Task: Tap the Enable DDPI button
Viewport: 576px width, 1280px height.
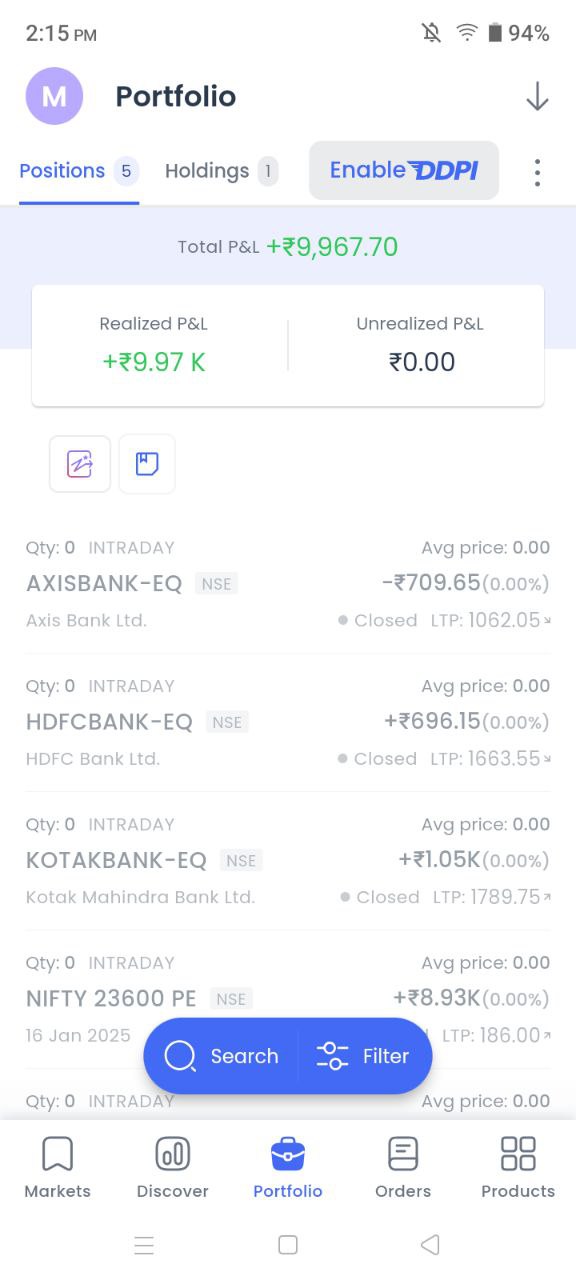Action: 404,170
